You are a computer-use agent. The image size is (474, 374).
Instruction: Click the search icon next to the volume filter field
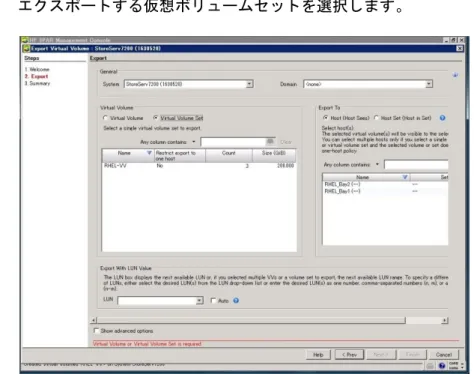tap(270, 142)
